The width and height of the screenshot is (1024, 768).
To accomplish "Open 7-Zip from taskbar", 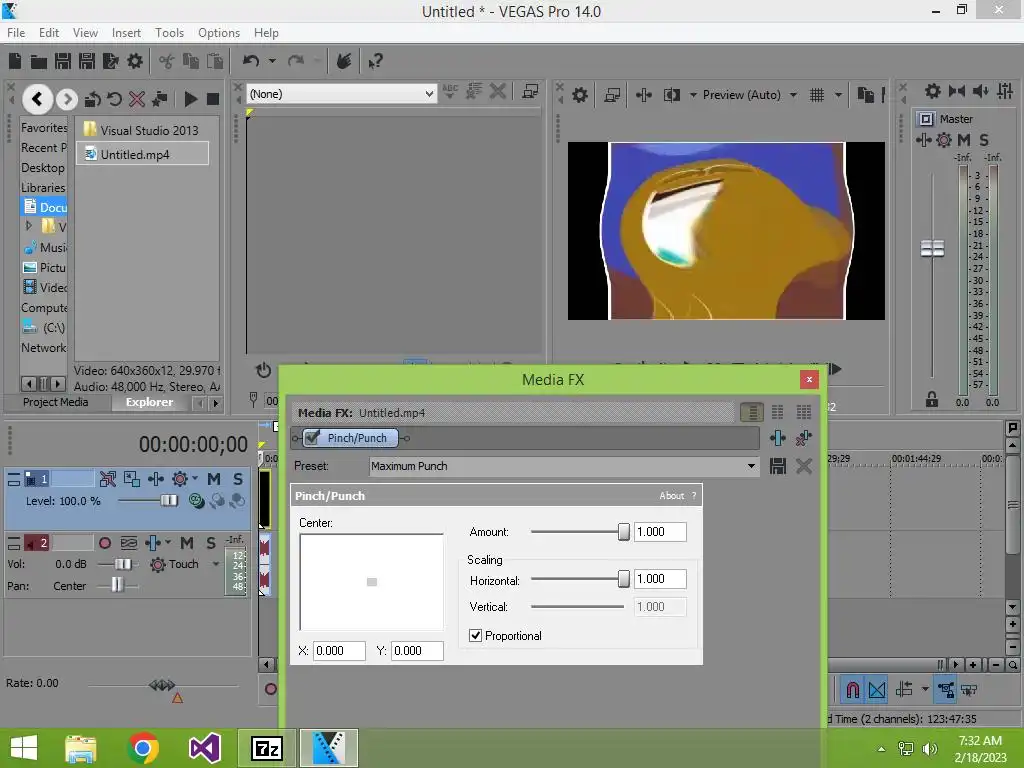I will point(266,748).
